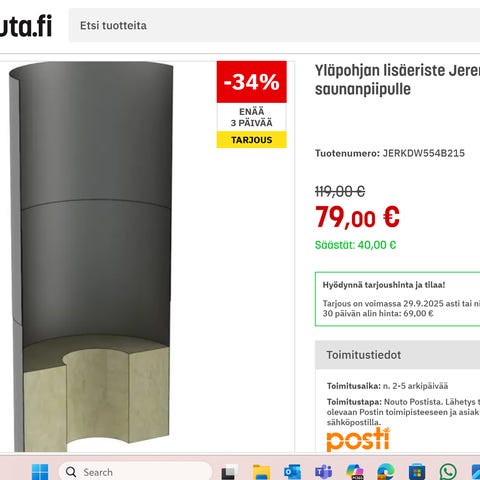Click the yellow TARJOUS offer label
480x480 pixels.
click(x=252, y=140)
